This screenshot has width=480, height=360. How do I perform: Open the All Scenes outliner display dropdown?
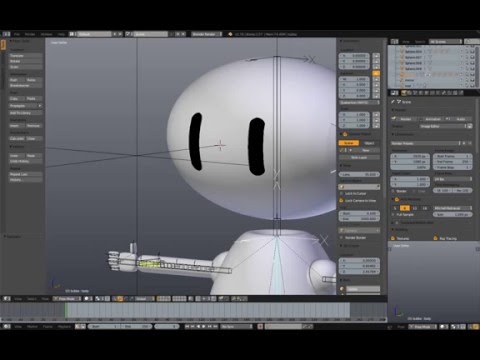point(446,41)
